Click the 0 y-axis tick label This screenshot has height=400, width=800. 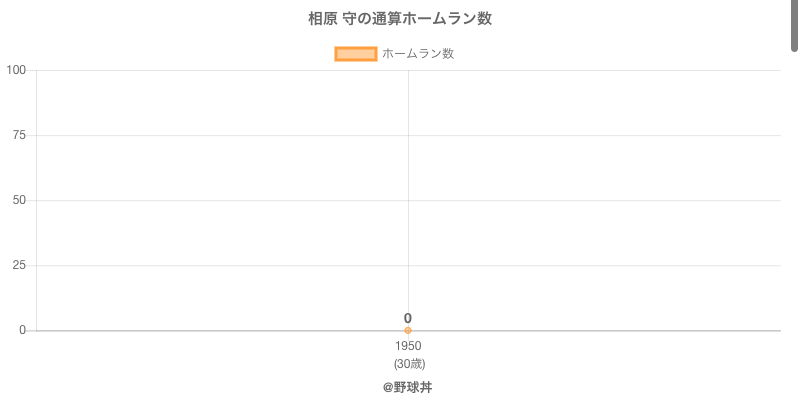tap(22, 330)
